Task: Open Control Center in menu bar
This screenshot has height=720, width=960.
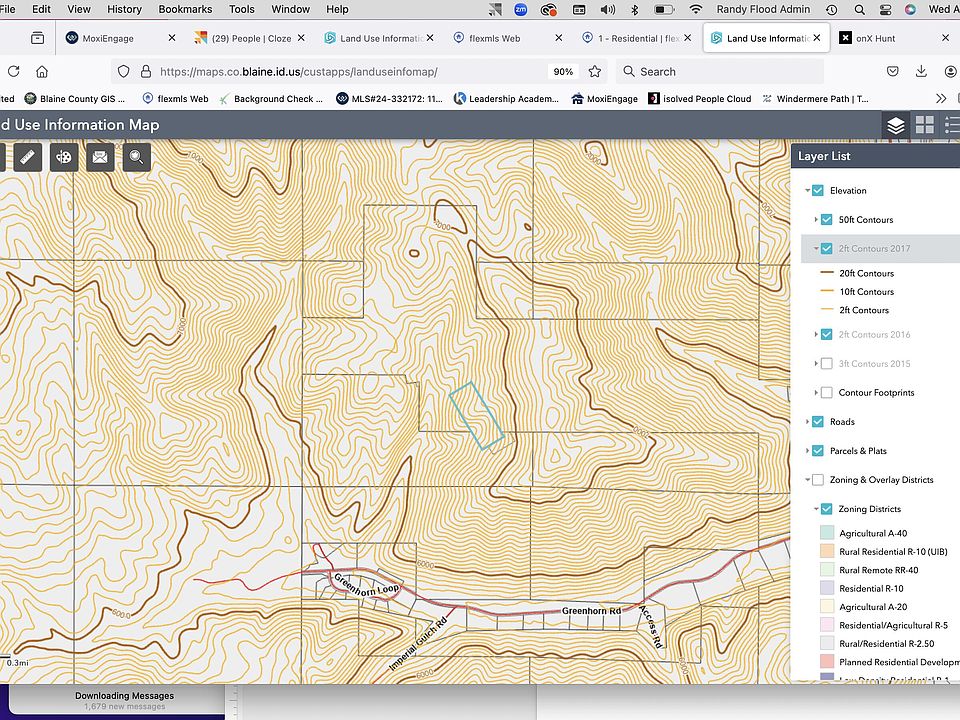Action: [x=885, y=9]
